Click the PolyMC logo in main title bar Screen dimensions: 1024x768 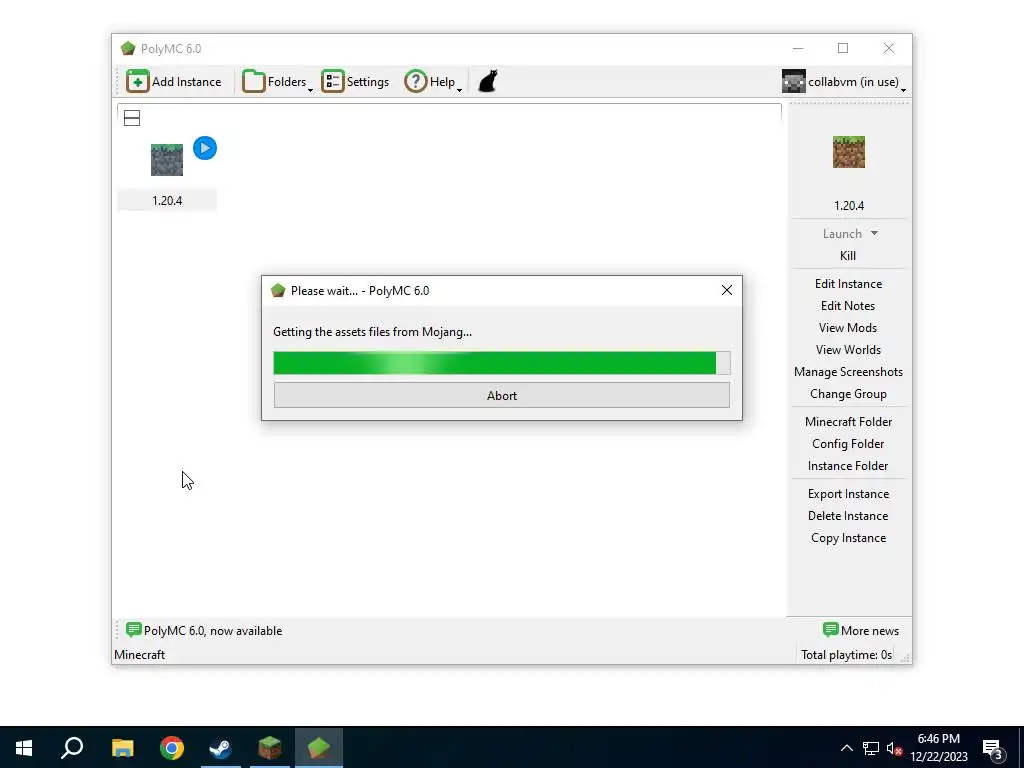[128, 48]
